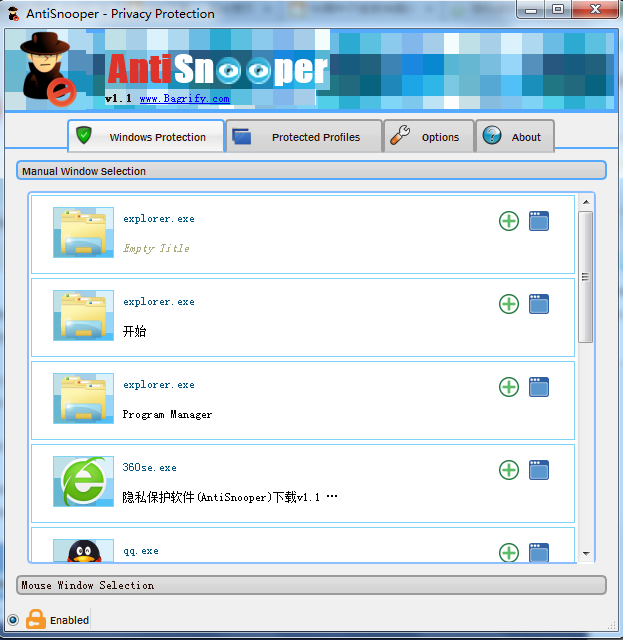Toggle the Enabled lock status icon
The image size is (623, 640).
point(36,620)
